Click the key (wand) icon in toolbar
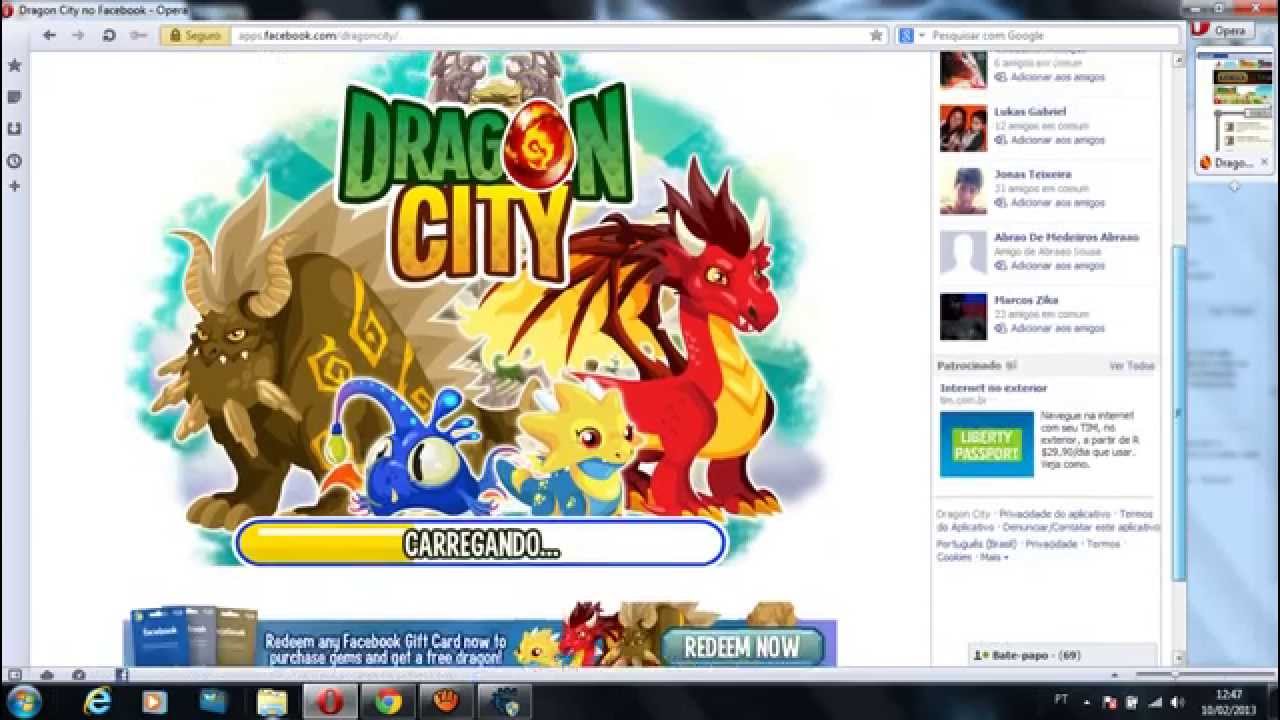 (x=139, y=35)
